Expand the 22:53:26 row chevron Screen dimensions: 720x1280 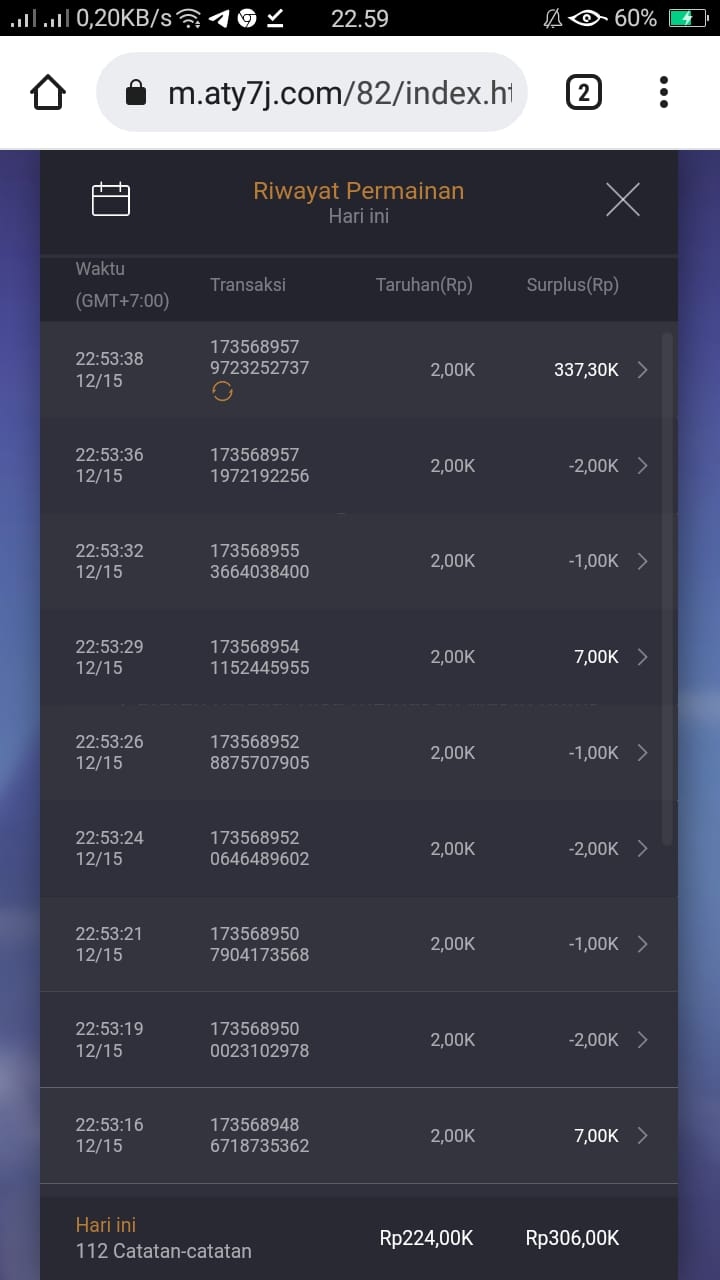(x=643, y=753)
